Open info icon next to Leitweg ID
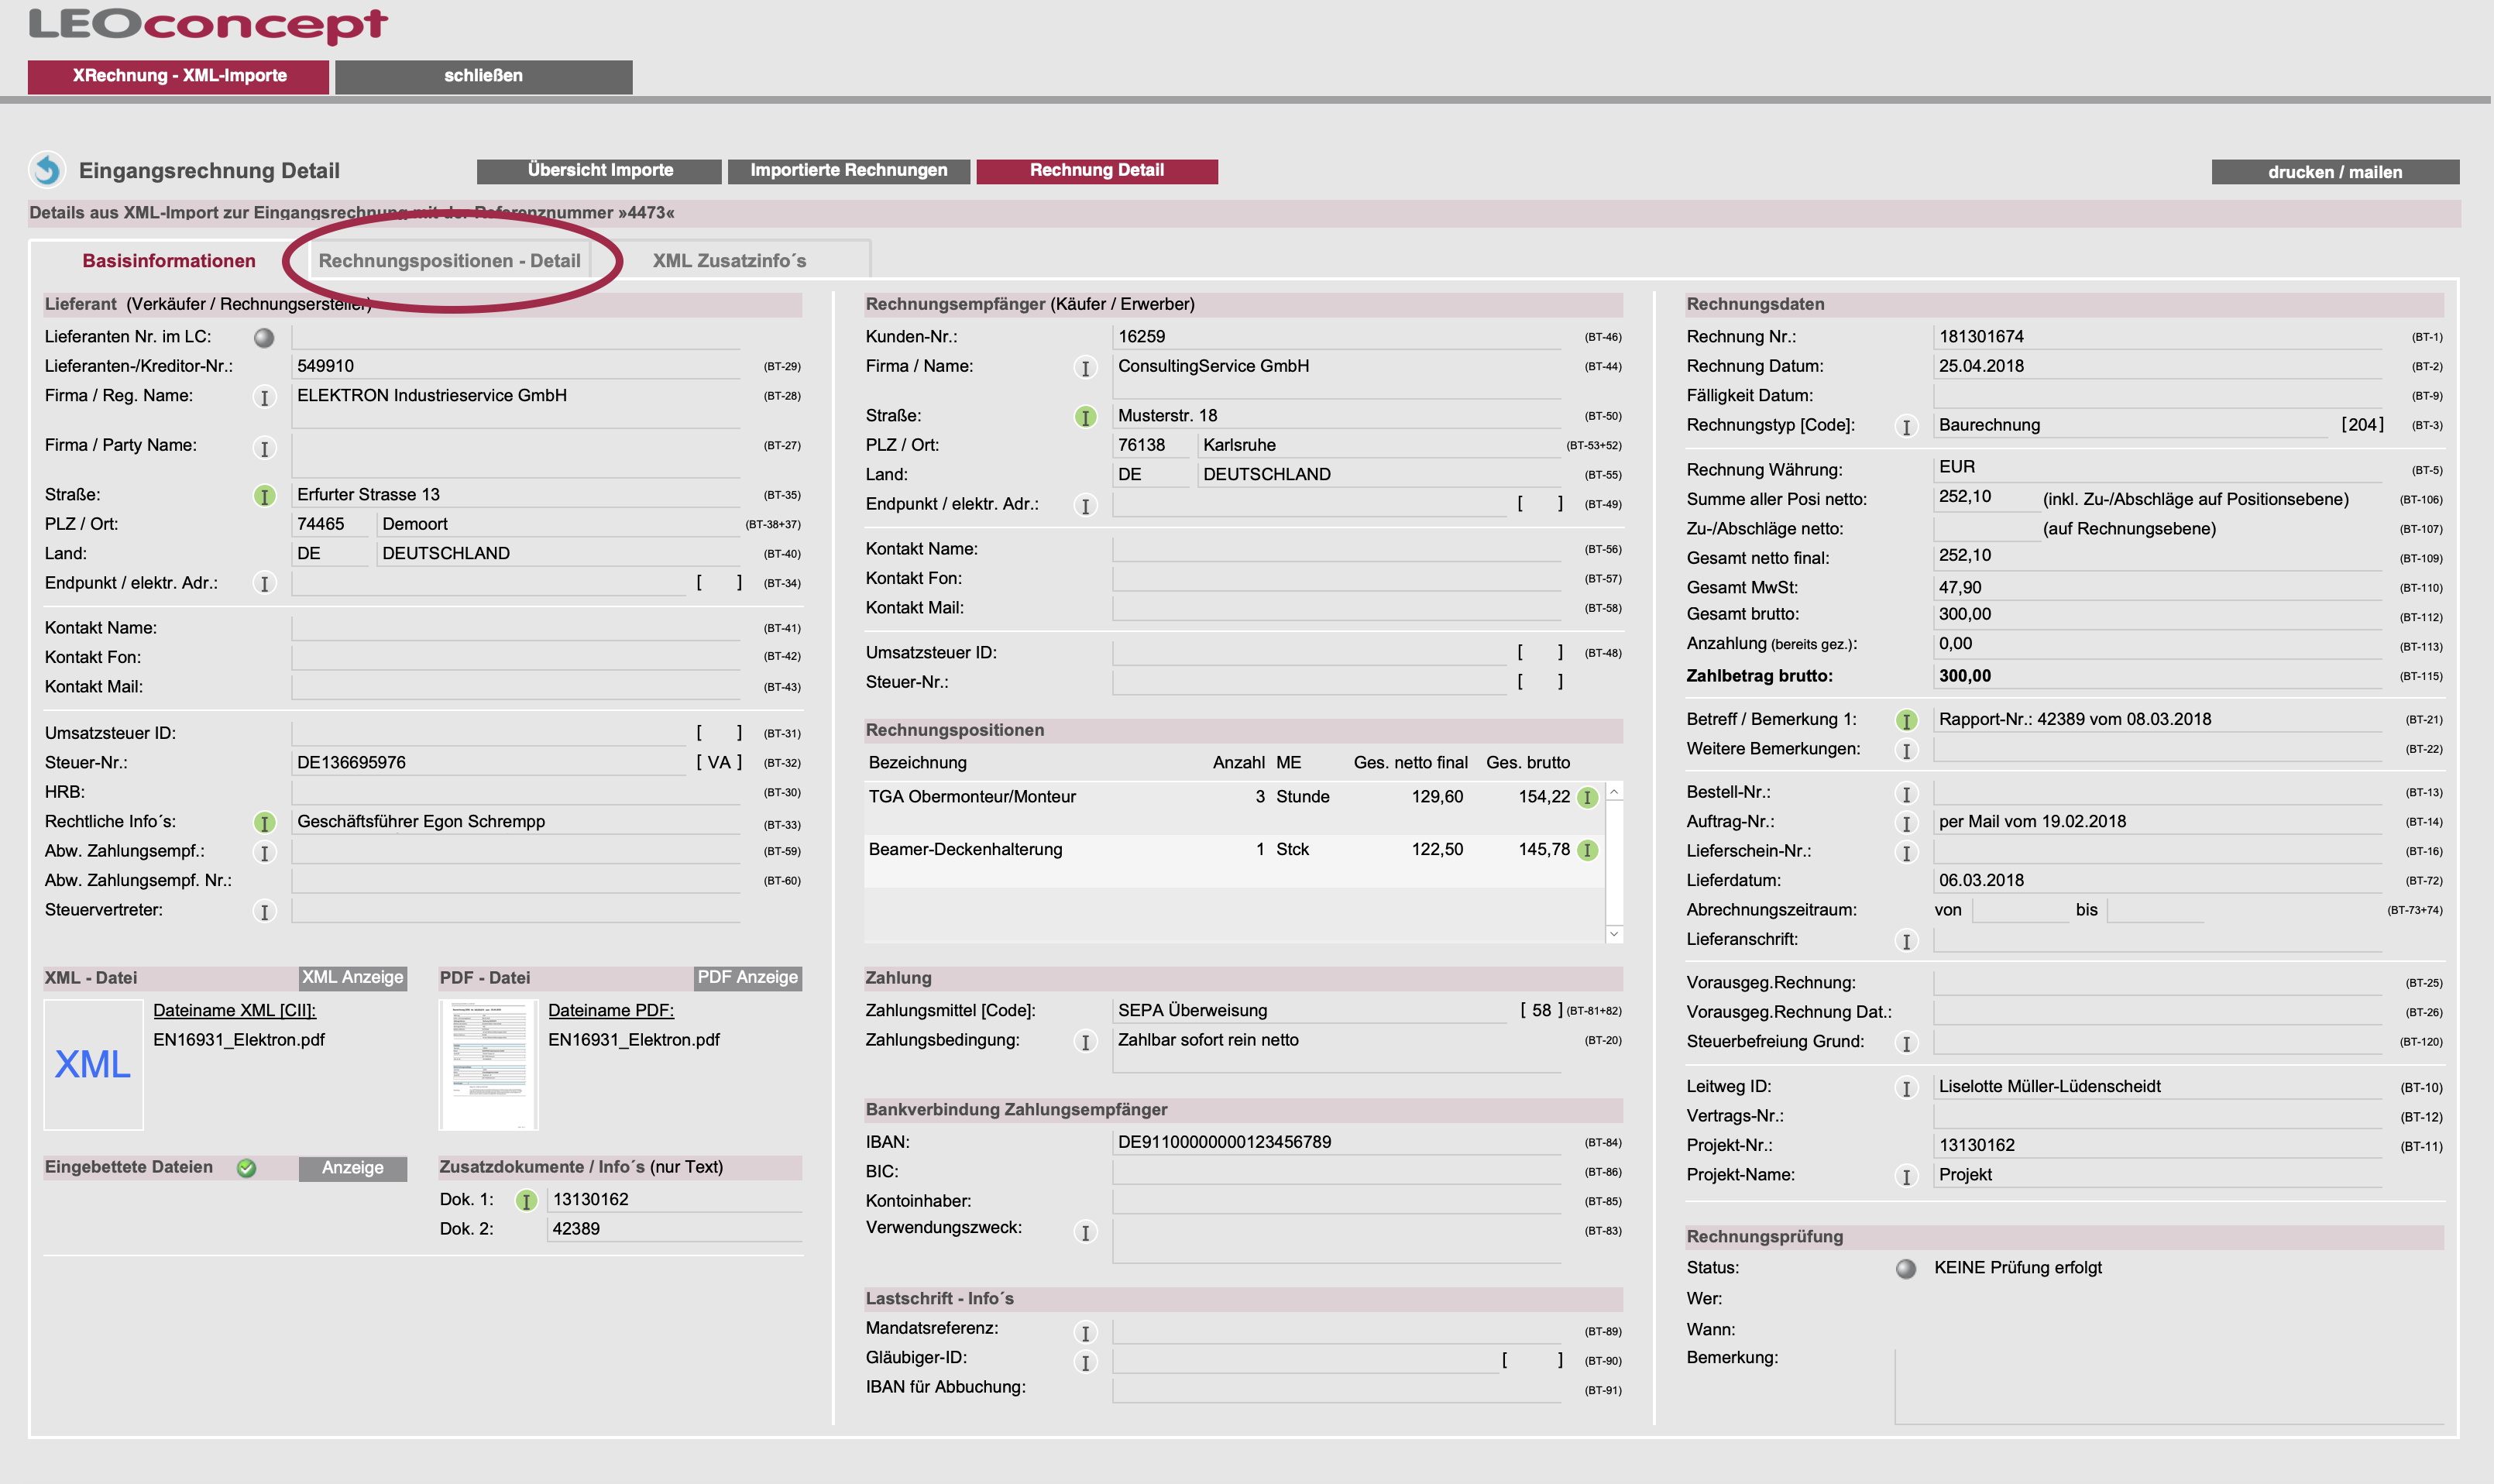Screen dimensions: 2494x1484 coord(1906,1088)
